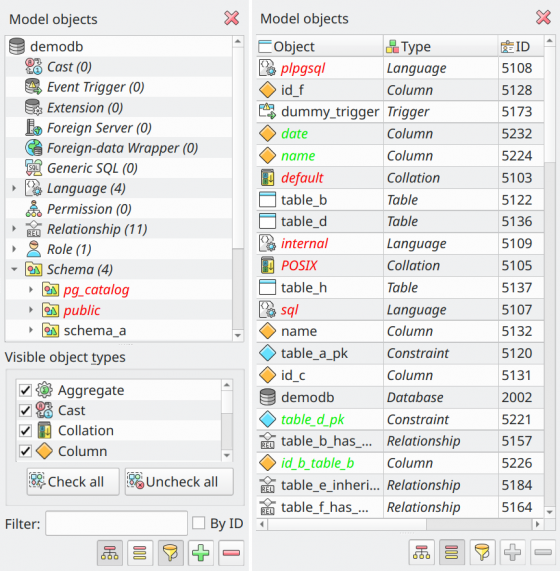The image size is (560, 571).
Task: Collapse the Schema (4) tree node
Action: [14, 269]
